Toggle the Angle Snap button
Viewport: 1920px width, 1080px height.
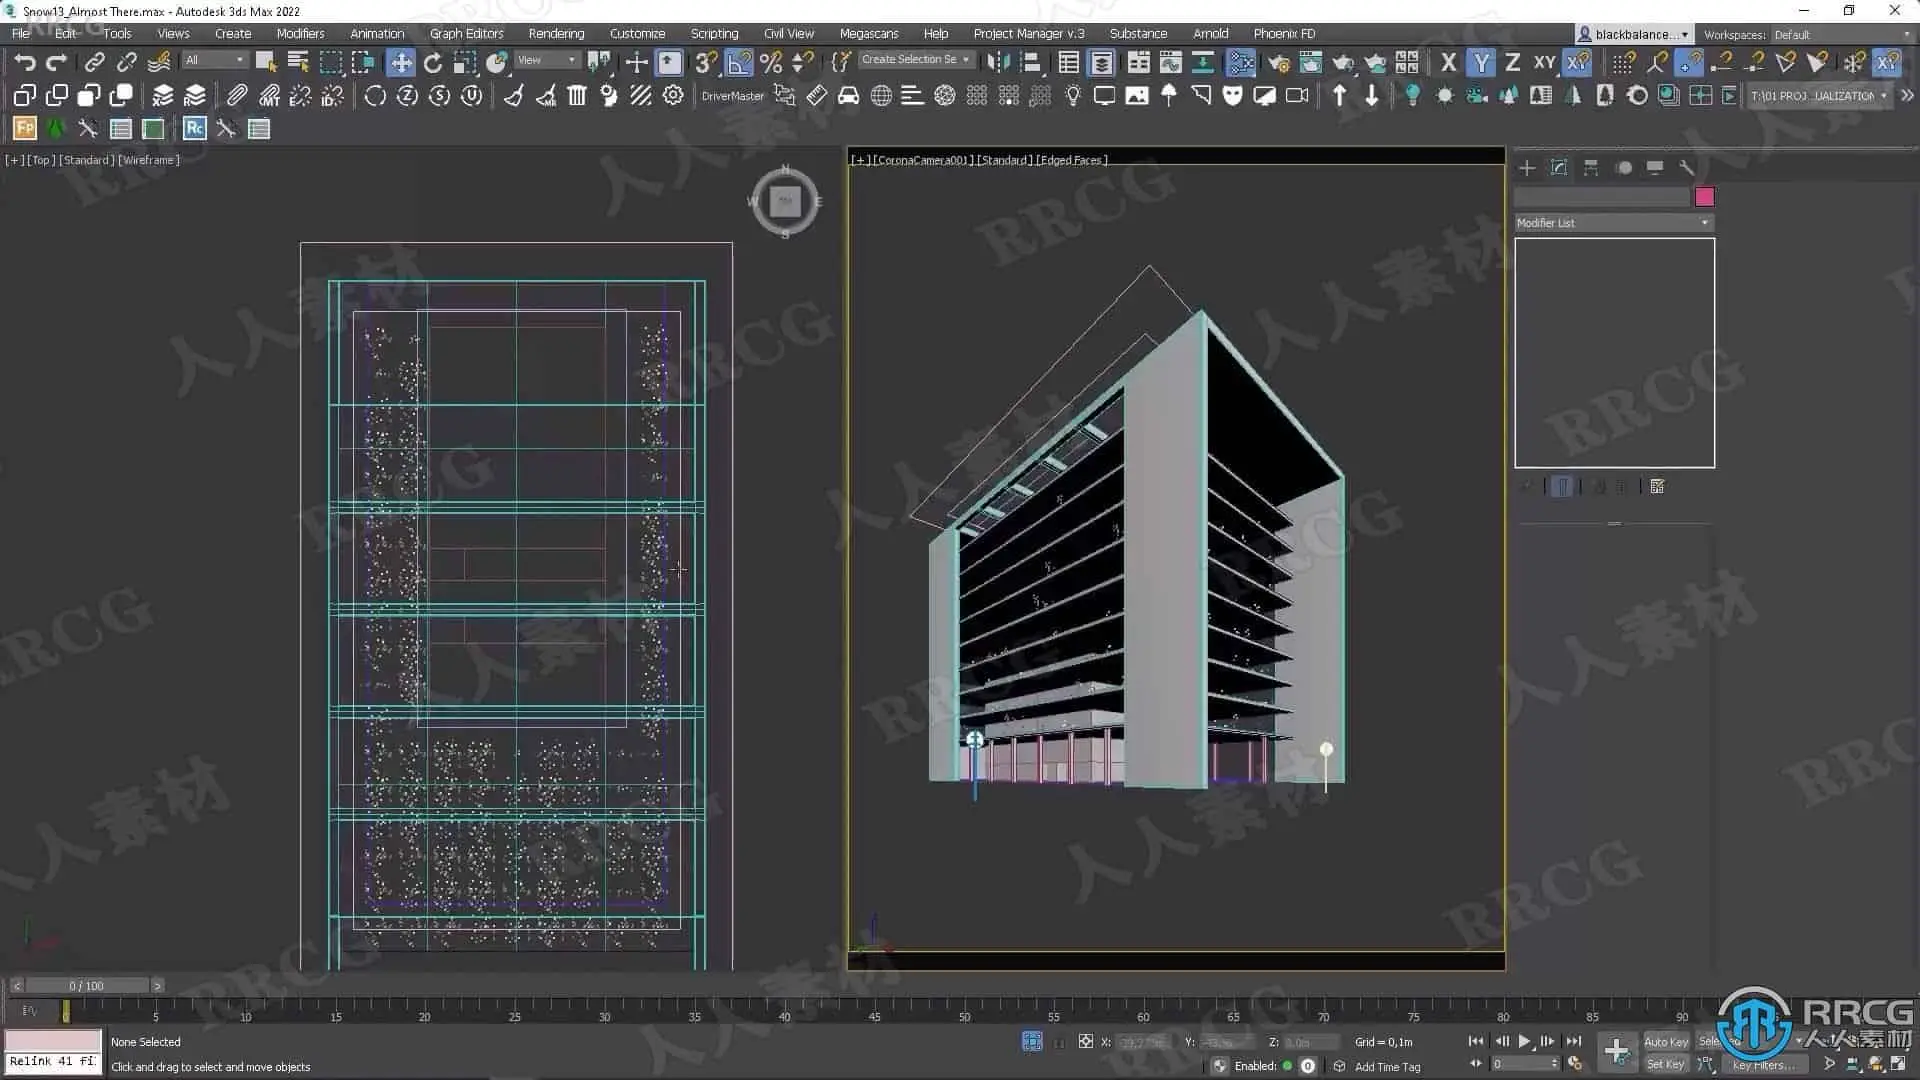(x=739, y=63)
